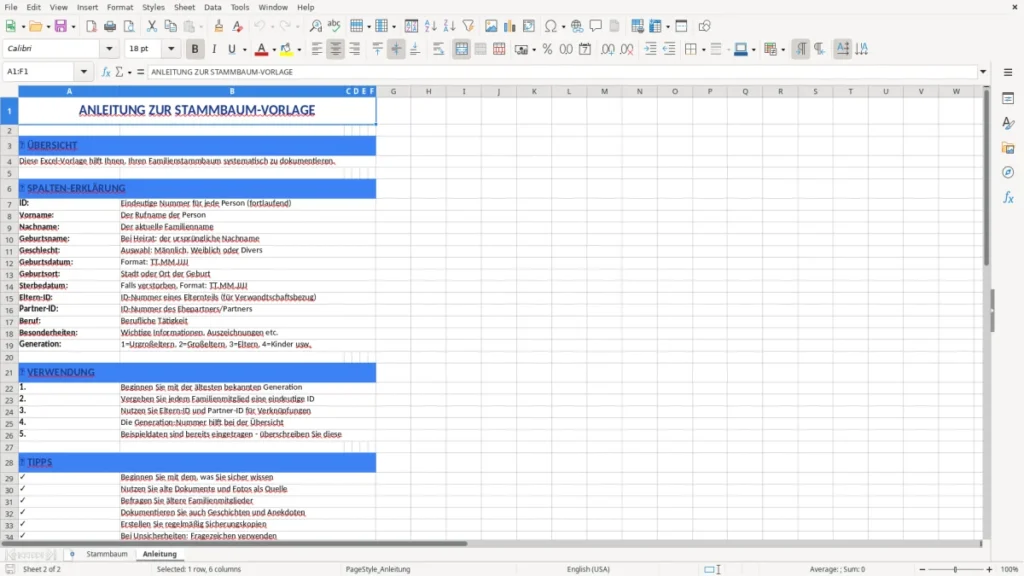Toggle Center Horizontally alignment
The width and height of the screenshot is (1024, 576).
336,49
